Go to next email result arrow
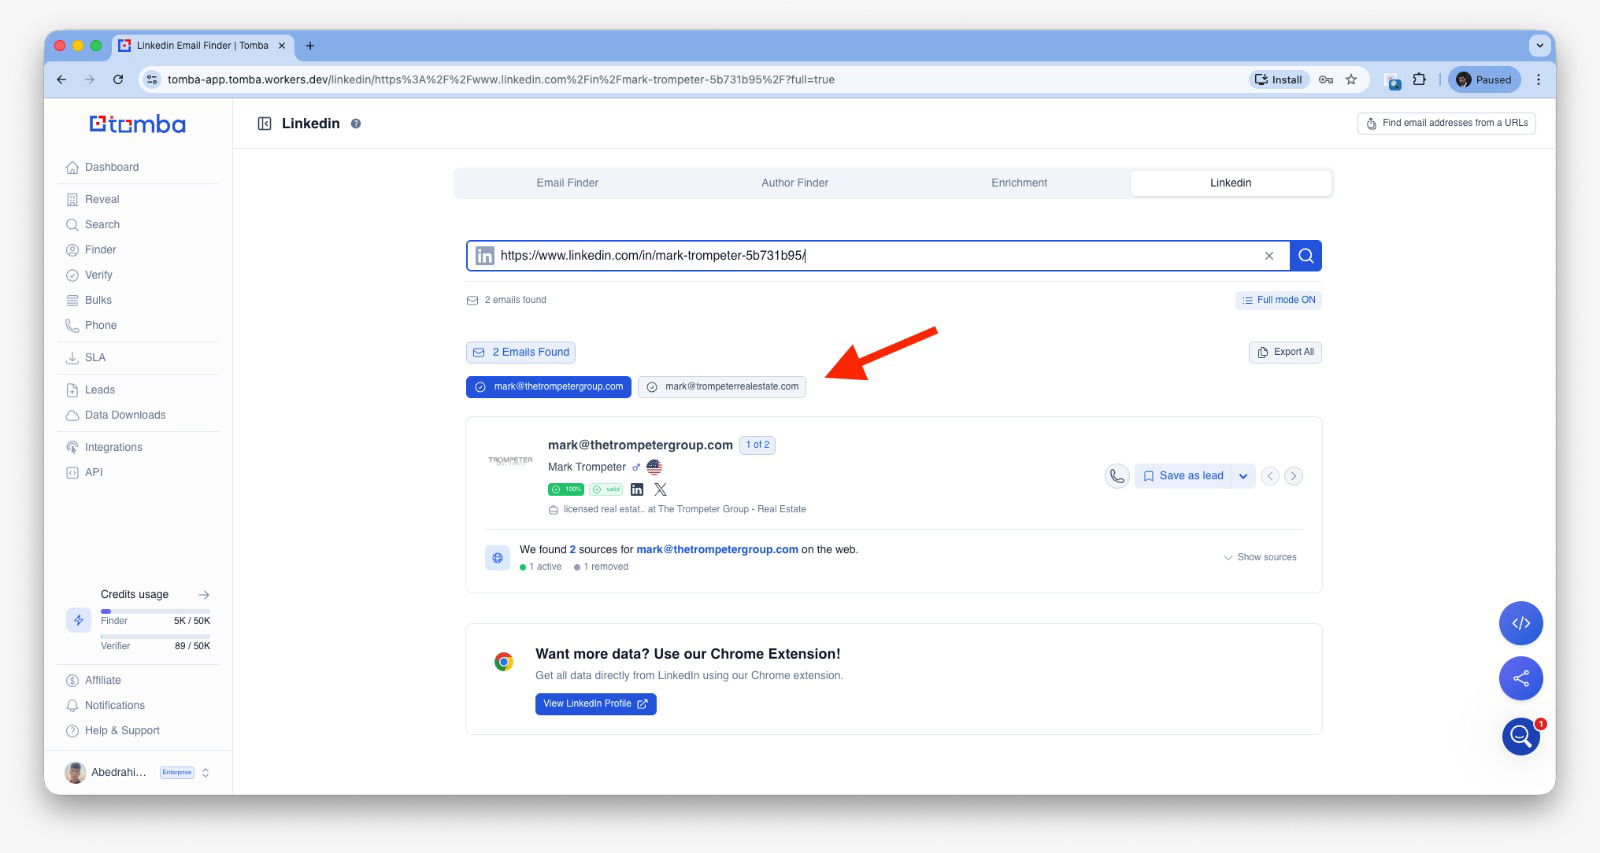This screenshot has height=853, width=1600. [1293, 476]
